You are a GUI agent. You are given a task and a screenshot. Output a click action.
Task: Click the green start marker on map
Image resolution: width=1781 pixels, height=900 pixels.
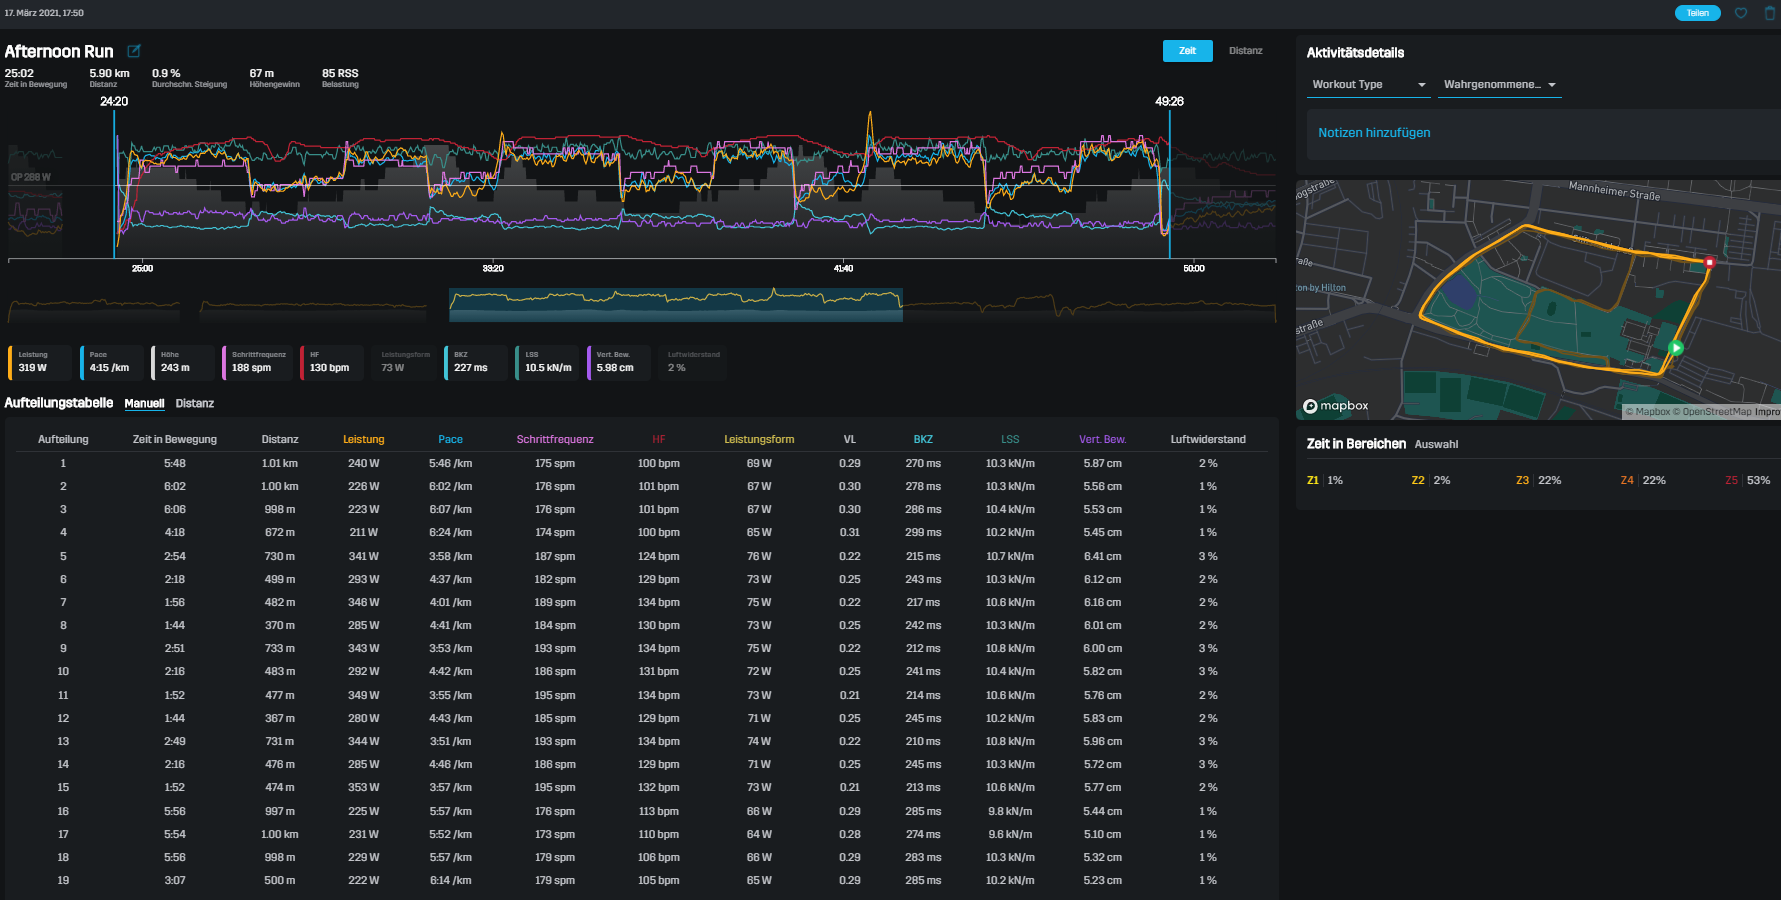(1676, 348)
